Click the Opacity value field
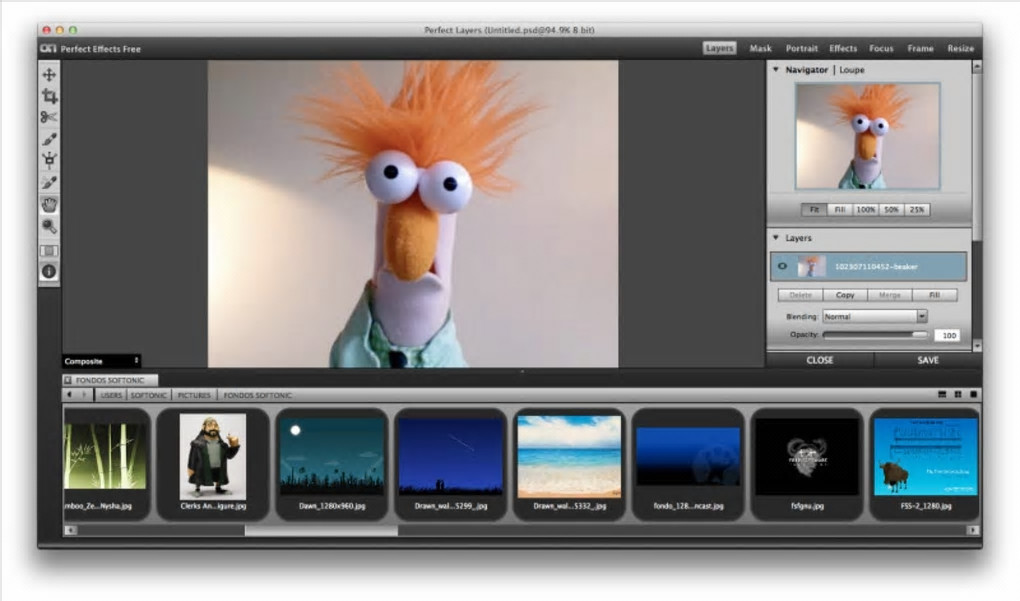This screenshot has width=1020, height=601. pyautogui.click(x=948, y=335)
